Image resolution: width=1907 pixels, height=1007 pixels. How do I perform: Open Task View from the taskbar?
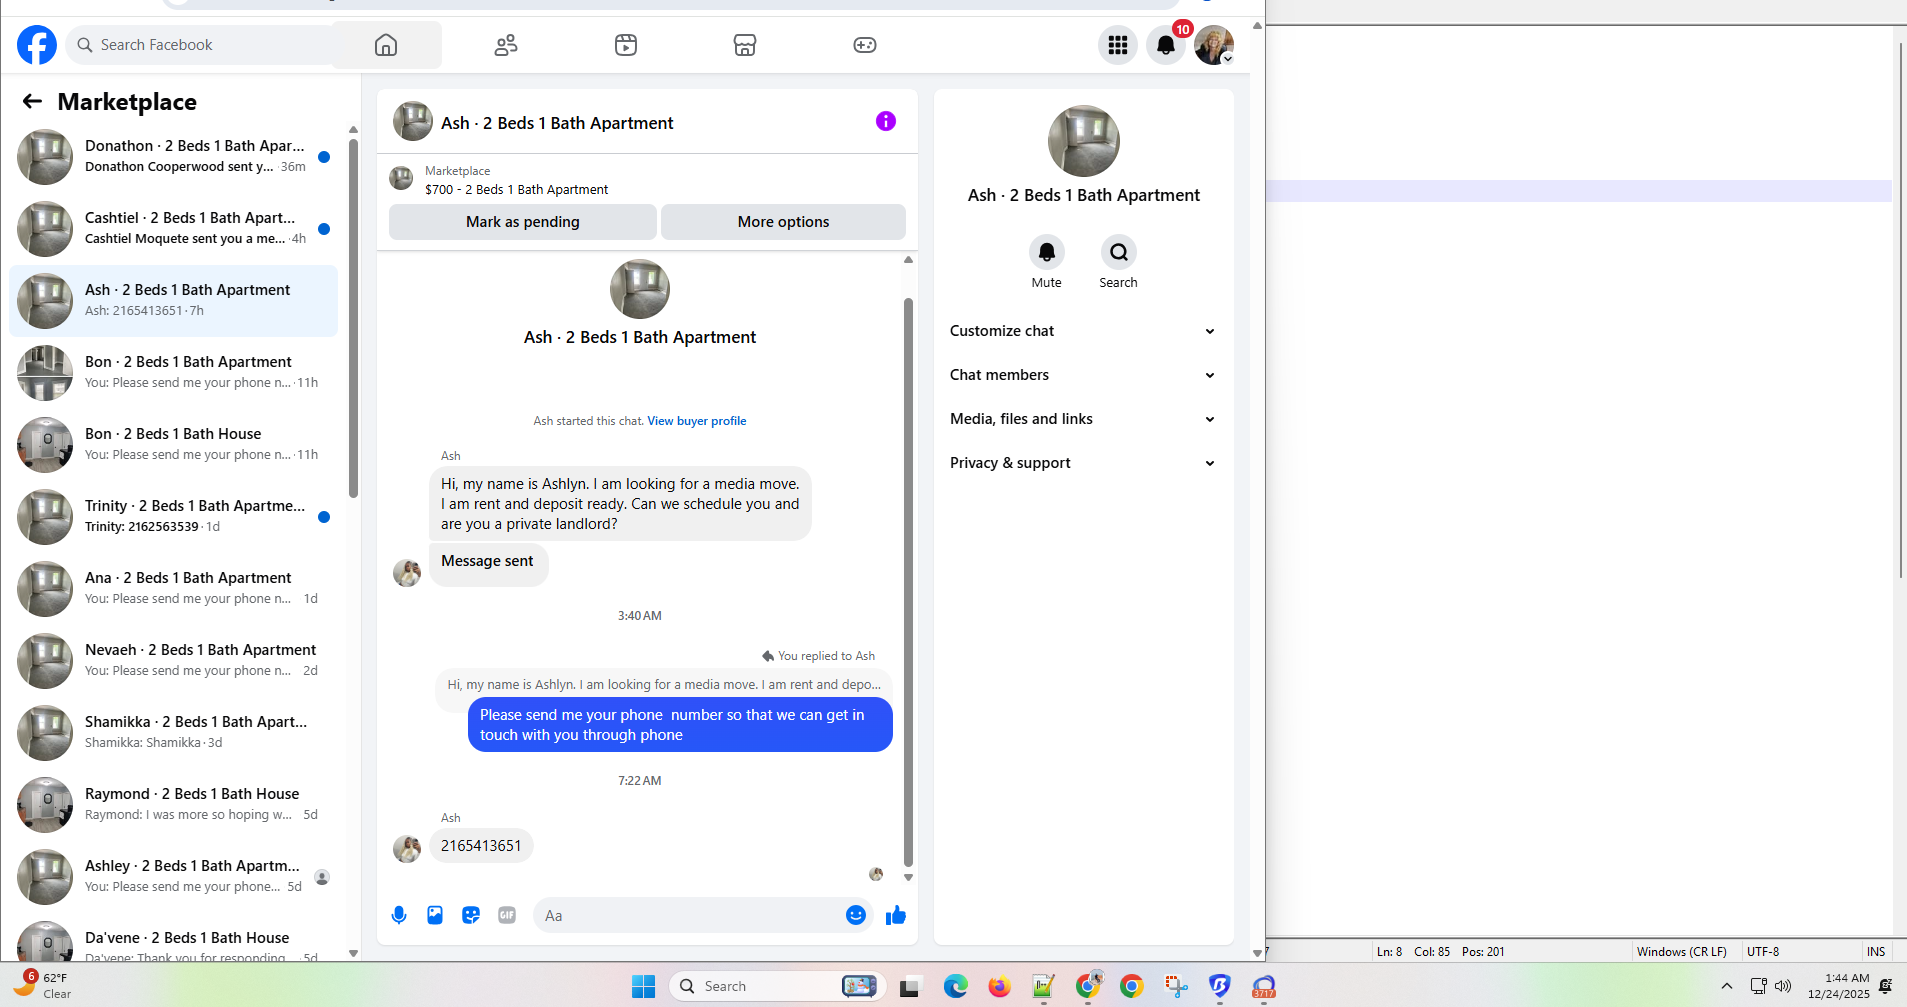click(909, 987)
